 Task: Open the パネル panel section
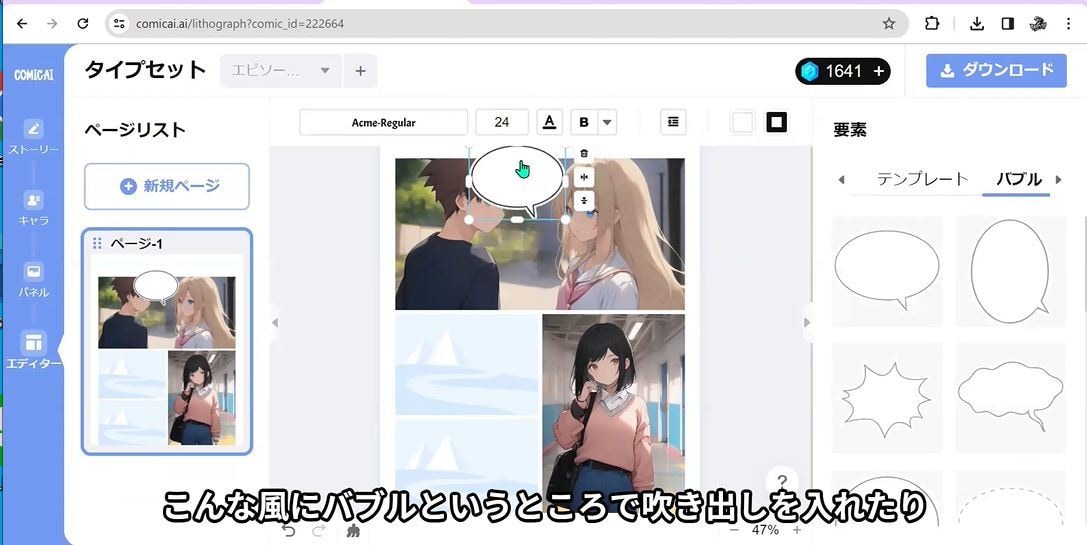tap(33, 279)
